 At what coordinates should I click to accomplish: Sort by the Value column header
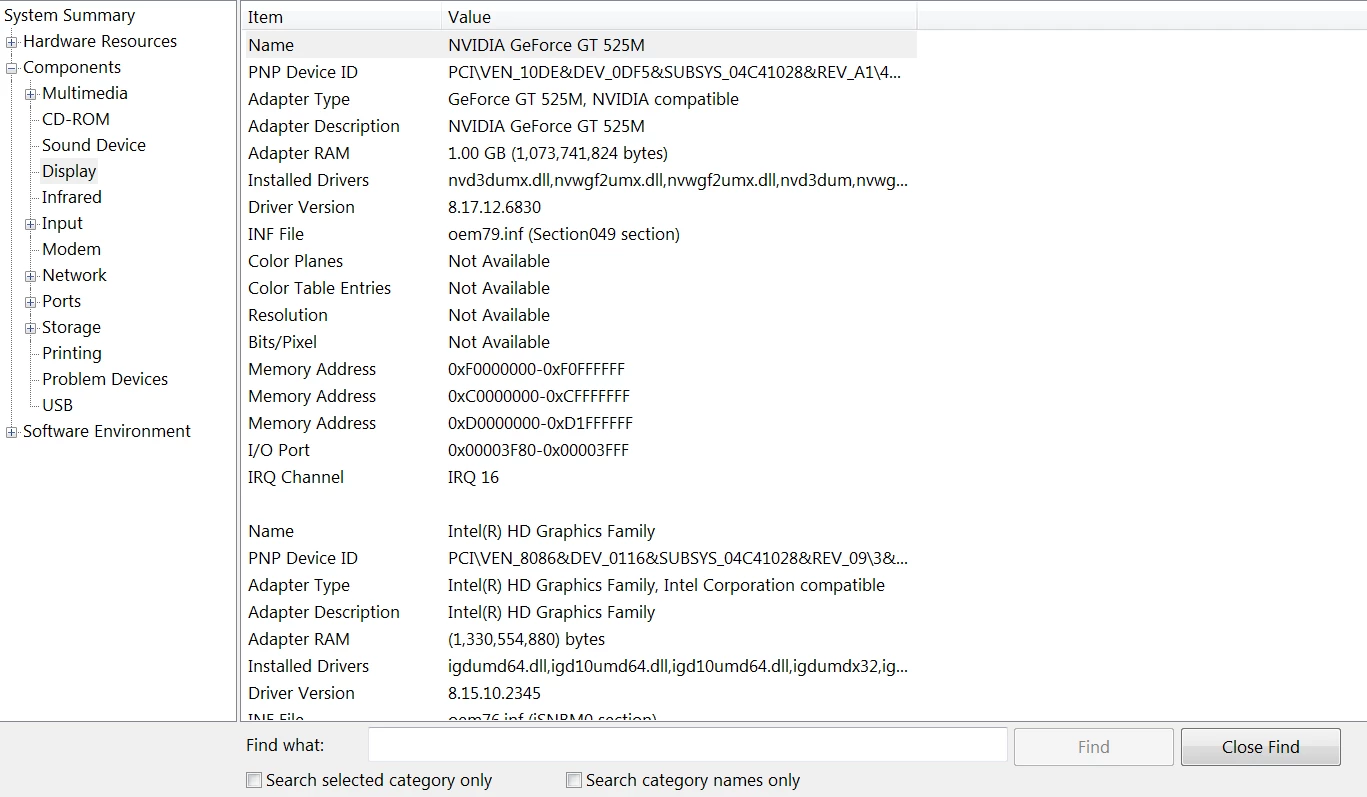click(x=679, y=17)
